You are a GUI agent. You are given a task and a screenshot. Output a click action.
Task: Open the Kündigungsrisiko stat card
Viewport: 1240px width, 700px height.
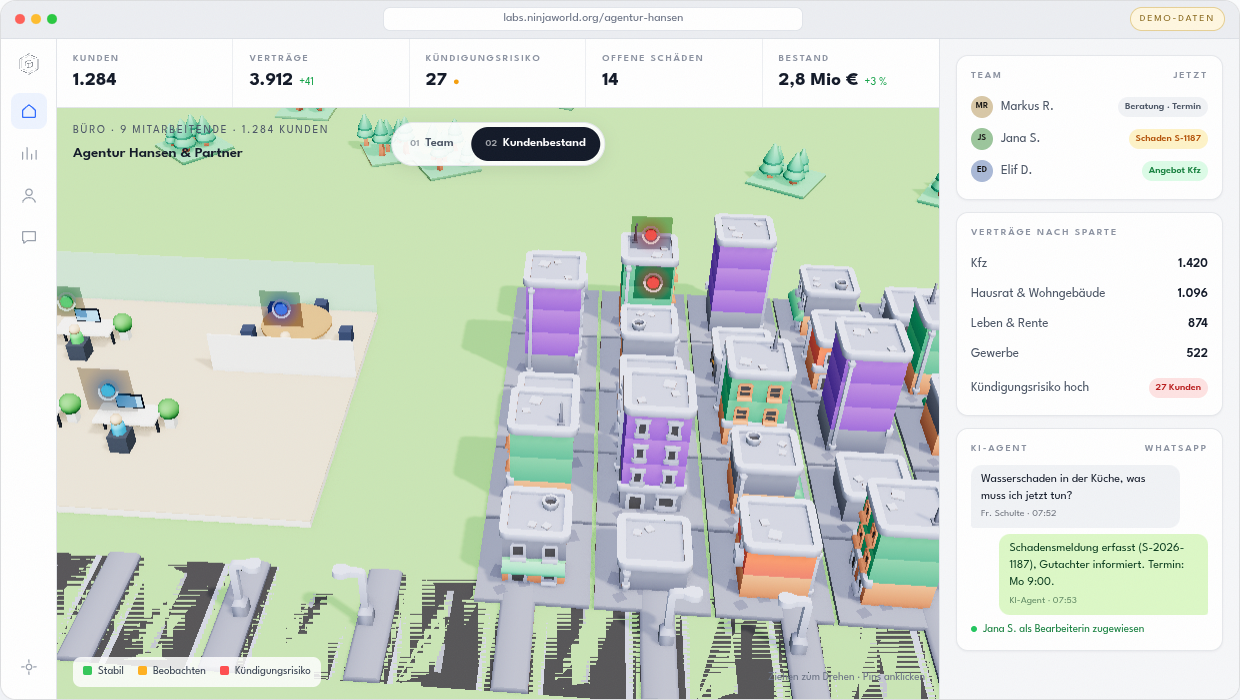point(497,73)
